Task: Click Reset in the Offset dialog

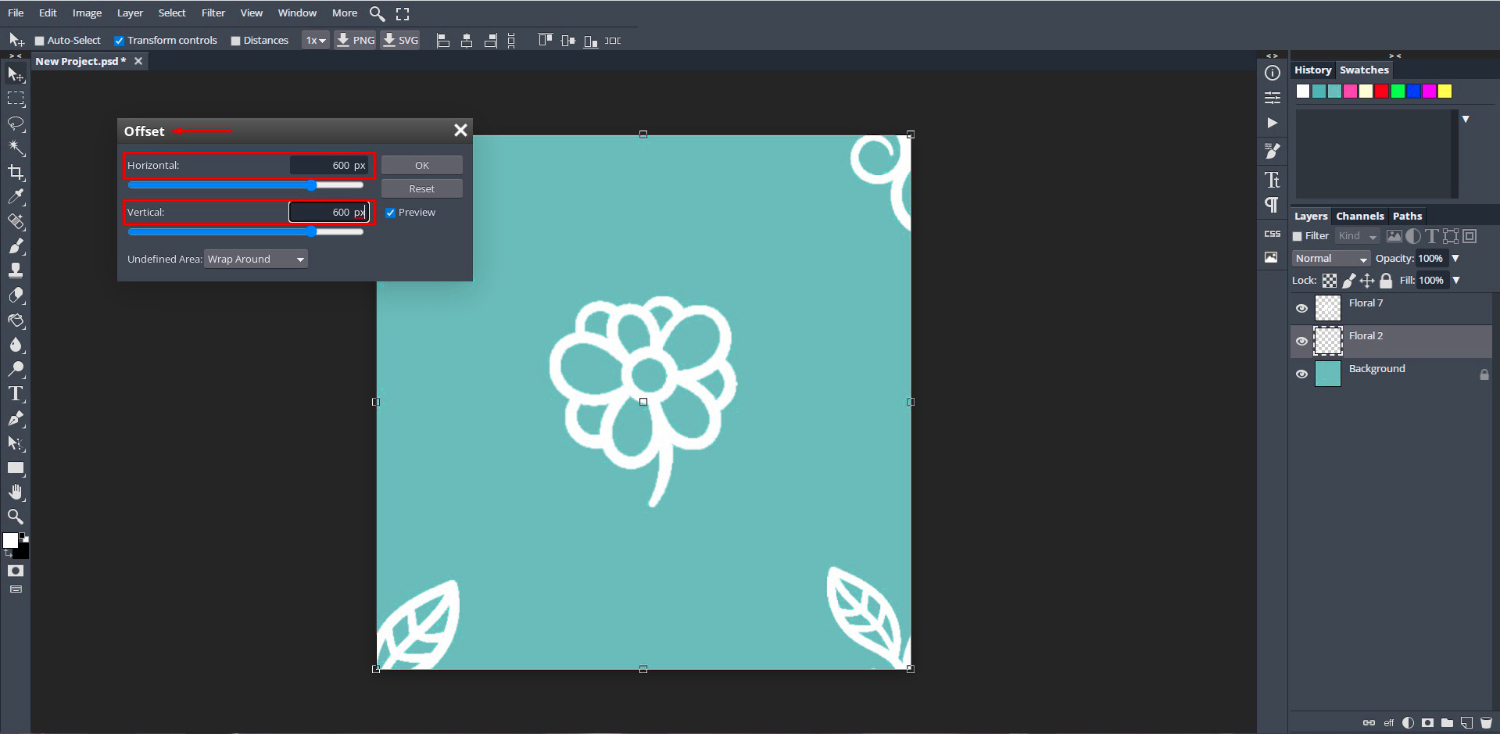Action: click(422, 188)
